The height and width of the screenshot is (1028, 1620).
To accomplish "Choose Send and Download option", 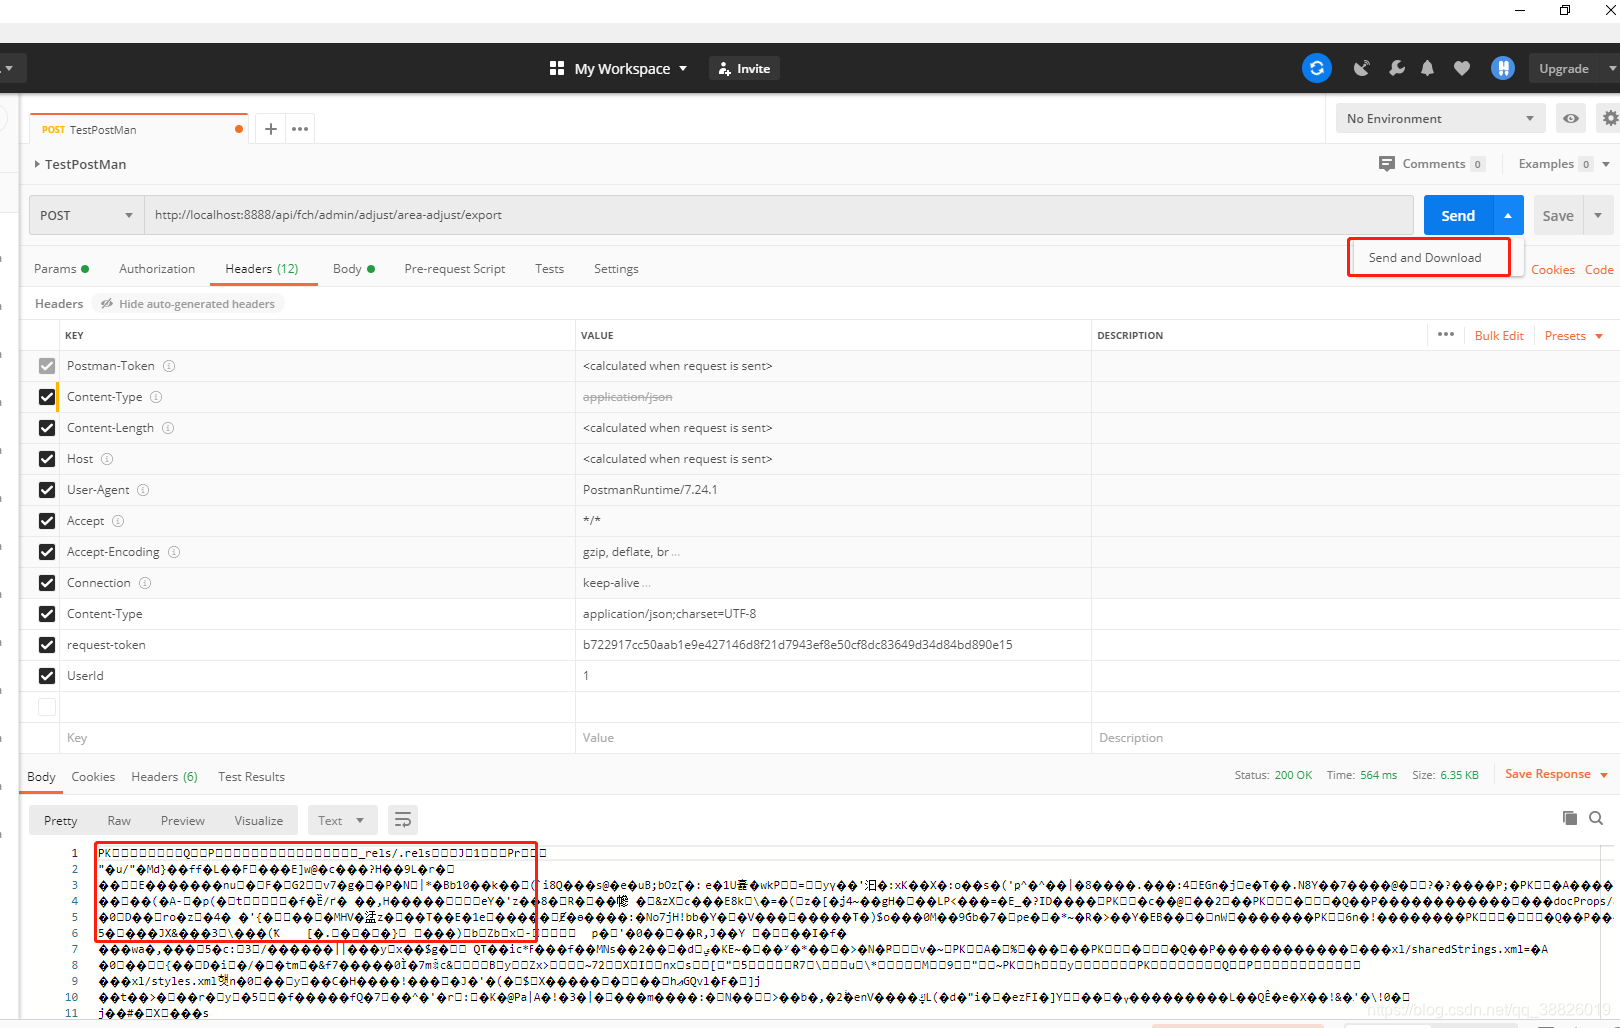I will [1428, 257].
